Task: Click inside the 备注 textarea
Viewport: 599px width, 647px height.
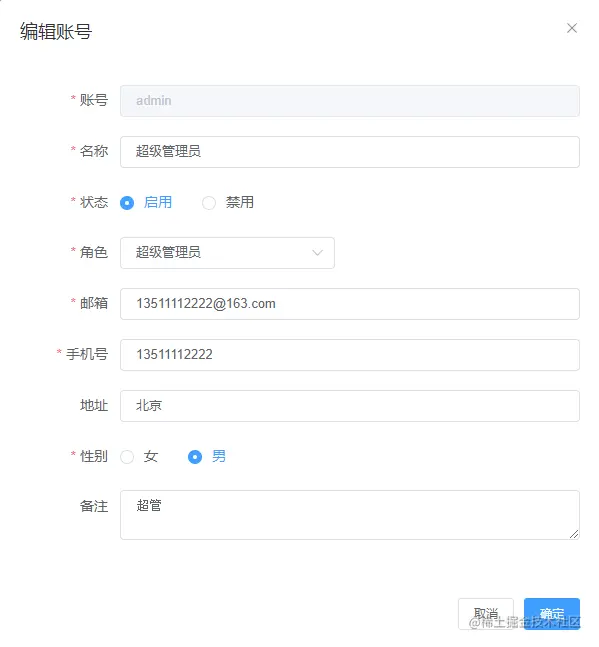Action: tap(350, 515)
